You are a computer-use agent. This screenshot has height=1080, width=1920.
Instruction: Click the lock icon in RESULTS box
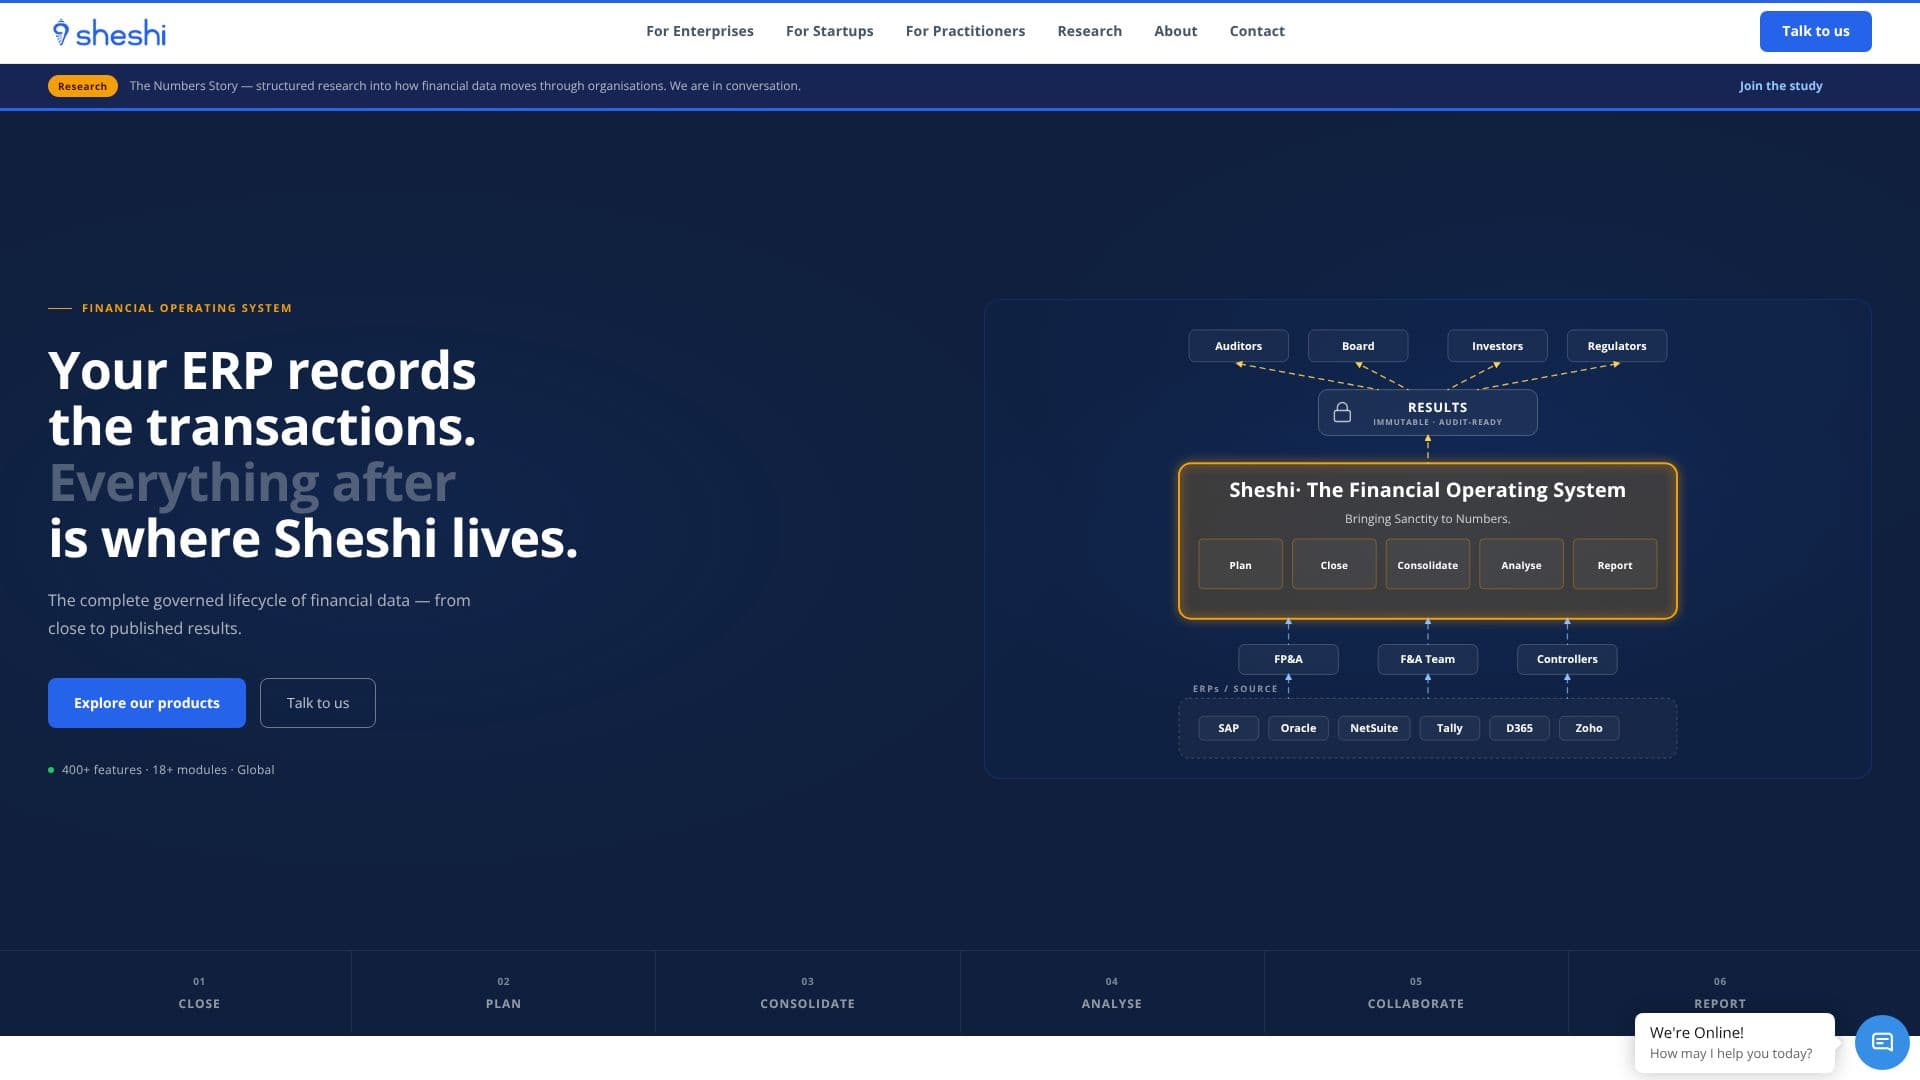(1342, 412)
